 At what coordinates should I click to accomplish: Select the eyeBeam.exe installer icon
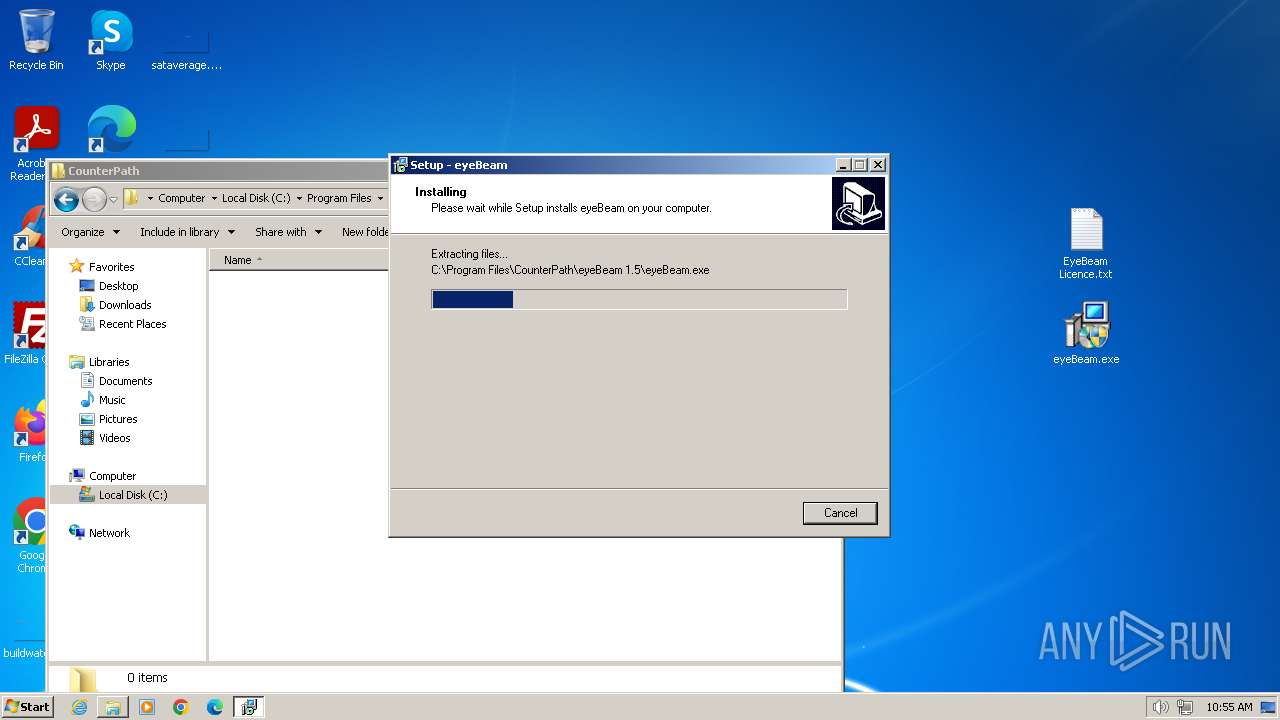(x=1086, y=333)
